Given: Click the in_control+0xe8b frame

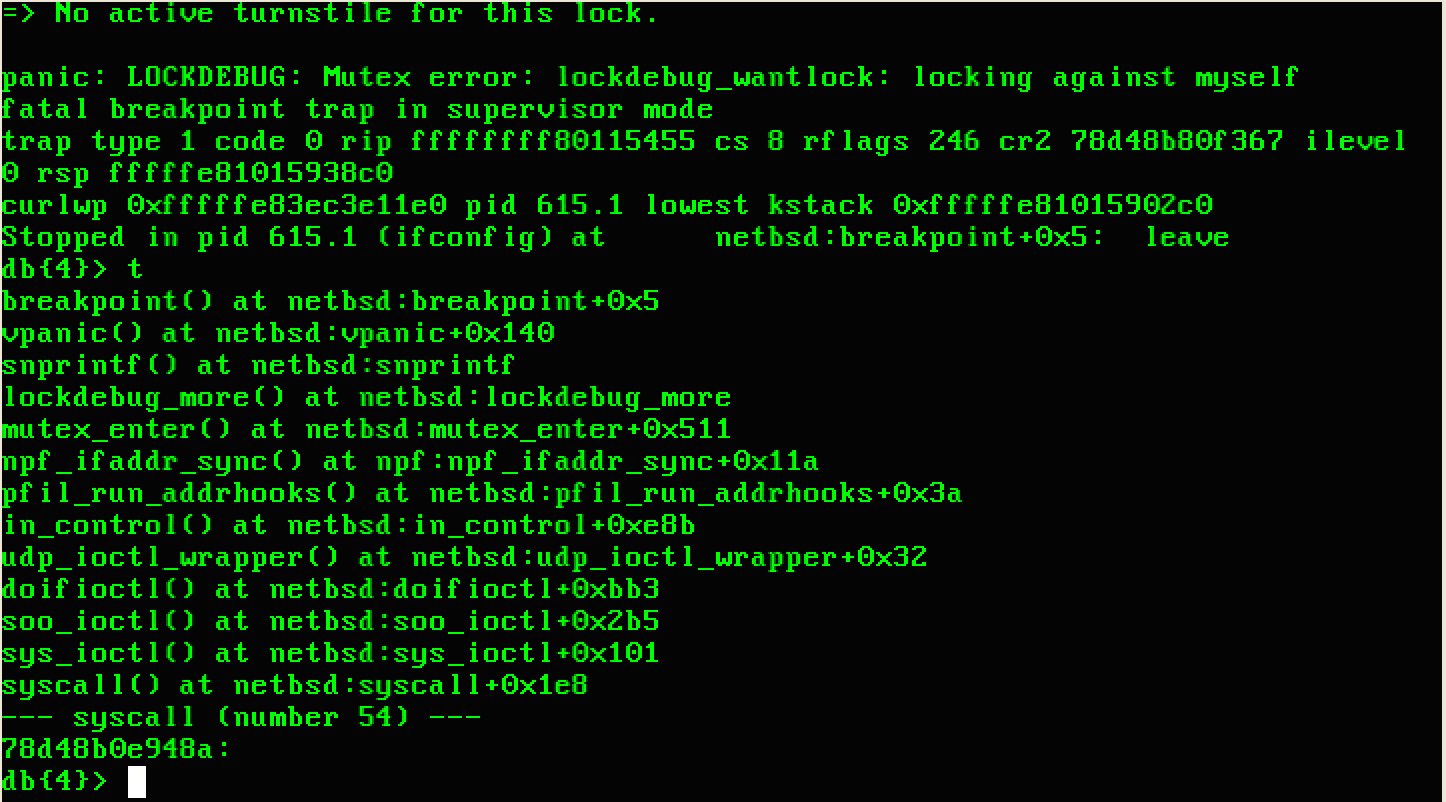Looking at the screenshot, I should (348, 525).
